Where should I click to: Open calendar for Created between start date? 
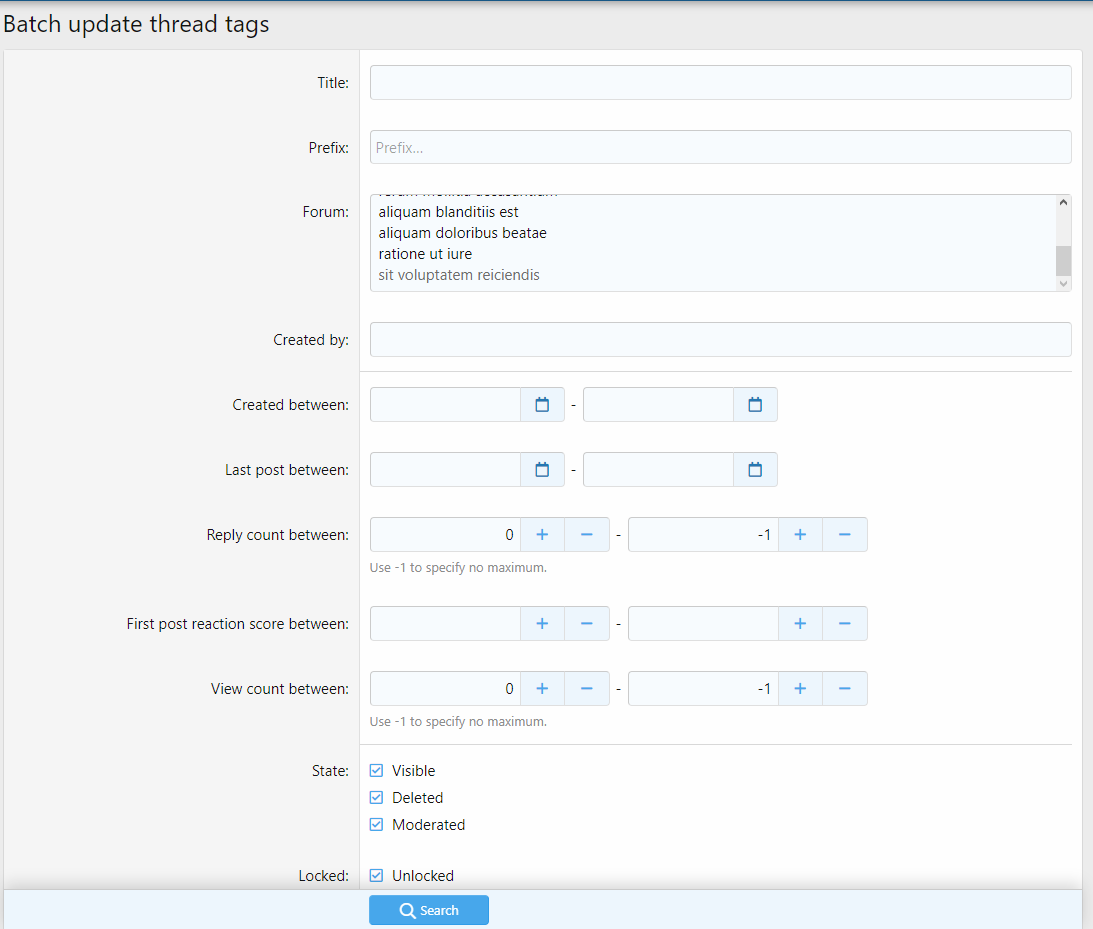click(542, 405)
